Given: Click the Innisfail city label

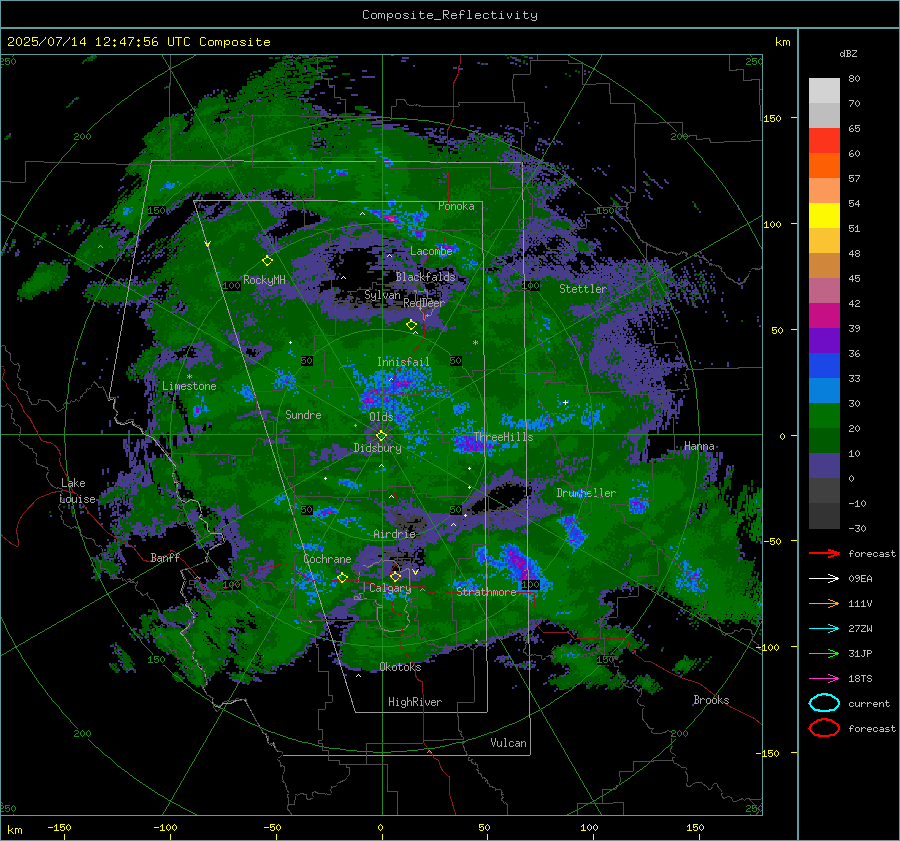Looking at the screenshot, I should tap(403, 362).
